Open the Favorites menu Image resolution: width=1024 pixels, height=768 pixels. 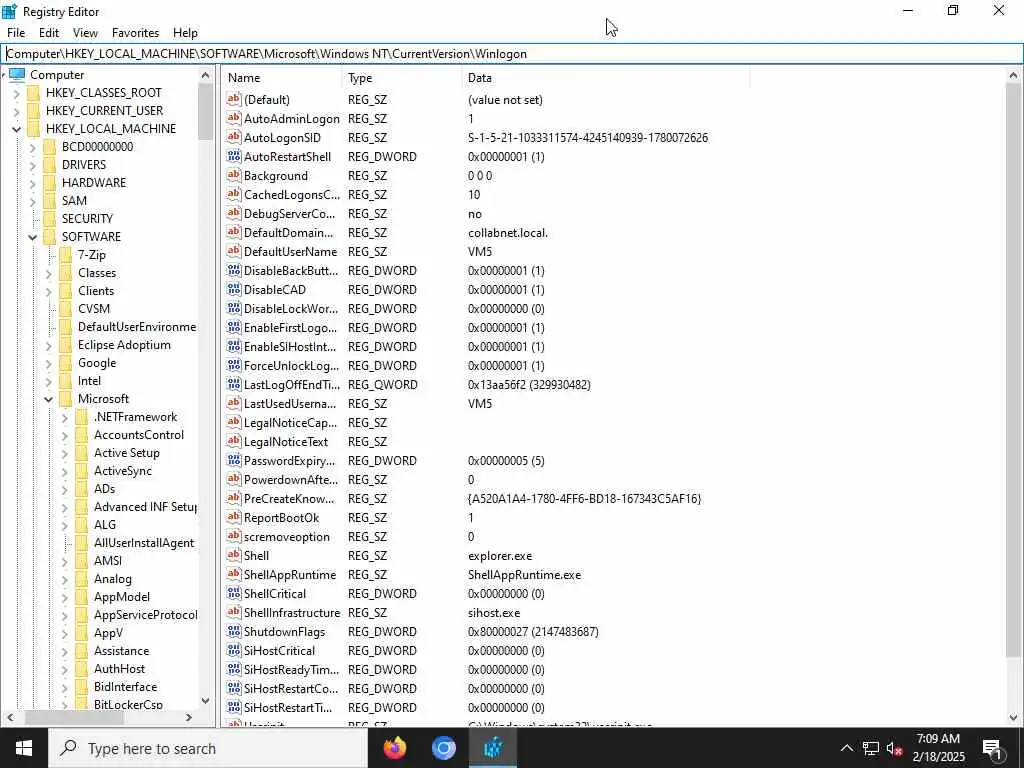[135, 33]
